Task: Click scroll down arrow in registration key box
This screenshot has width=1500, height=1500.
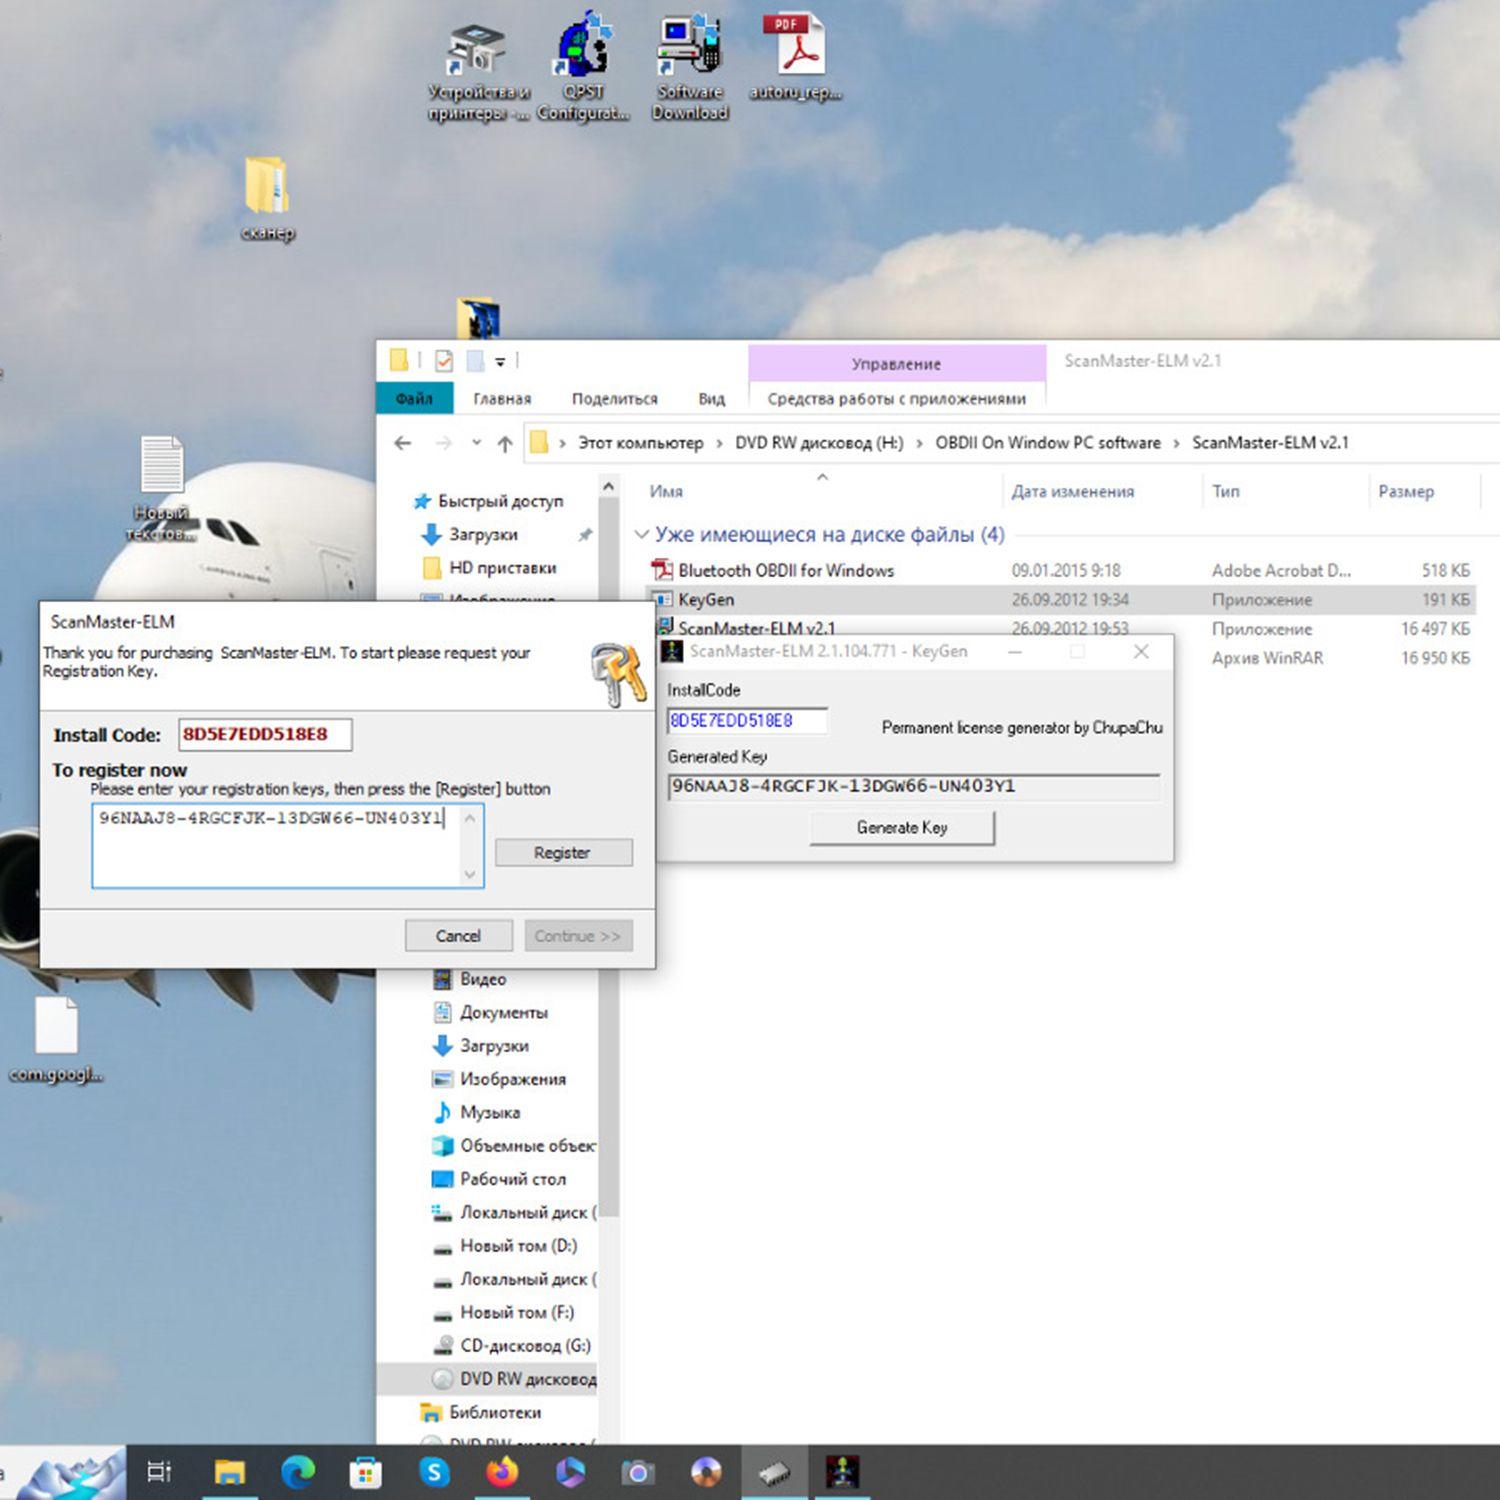Action: point(471,875)
